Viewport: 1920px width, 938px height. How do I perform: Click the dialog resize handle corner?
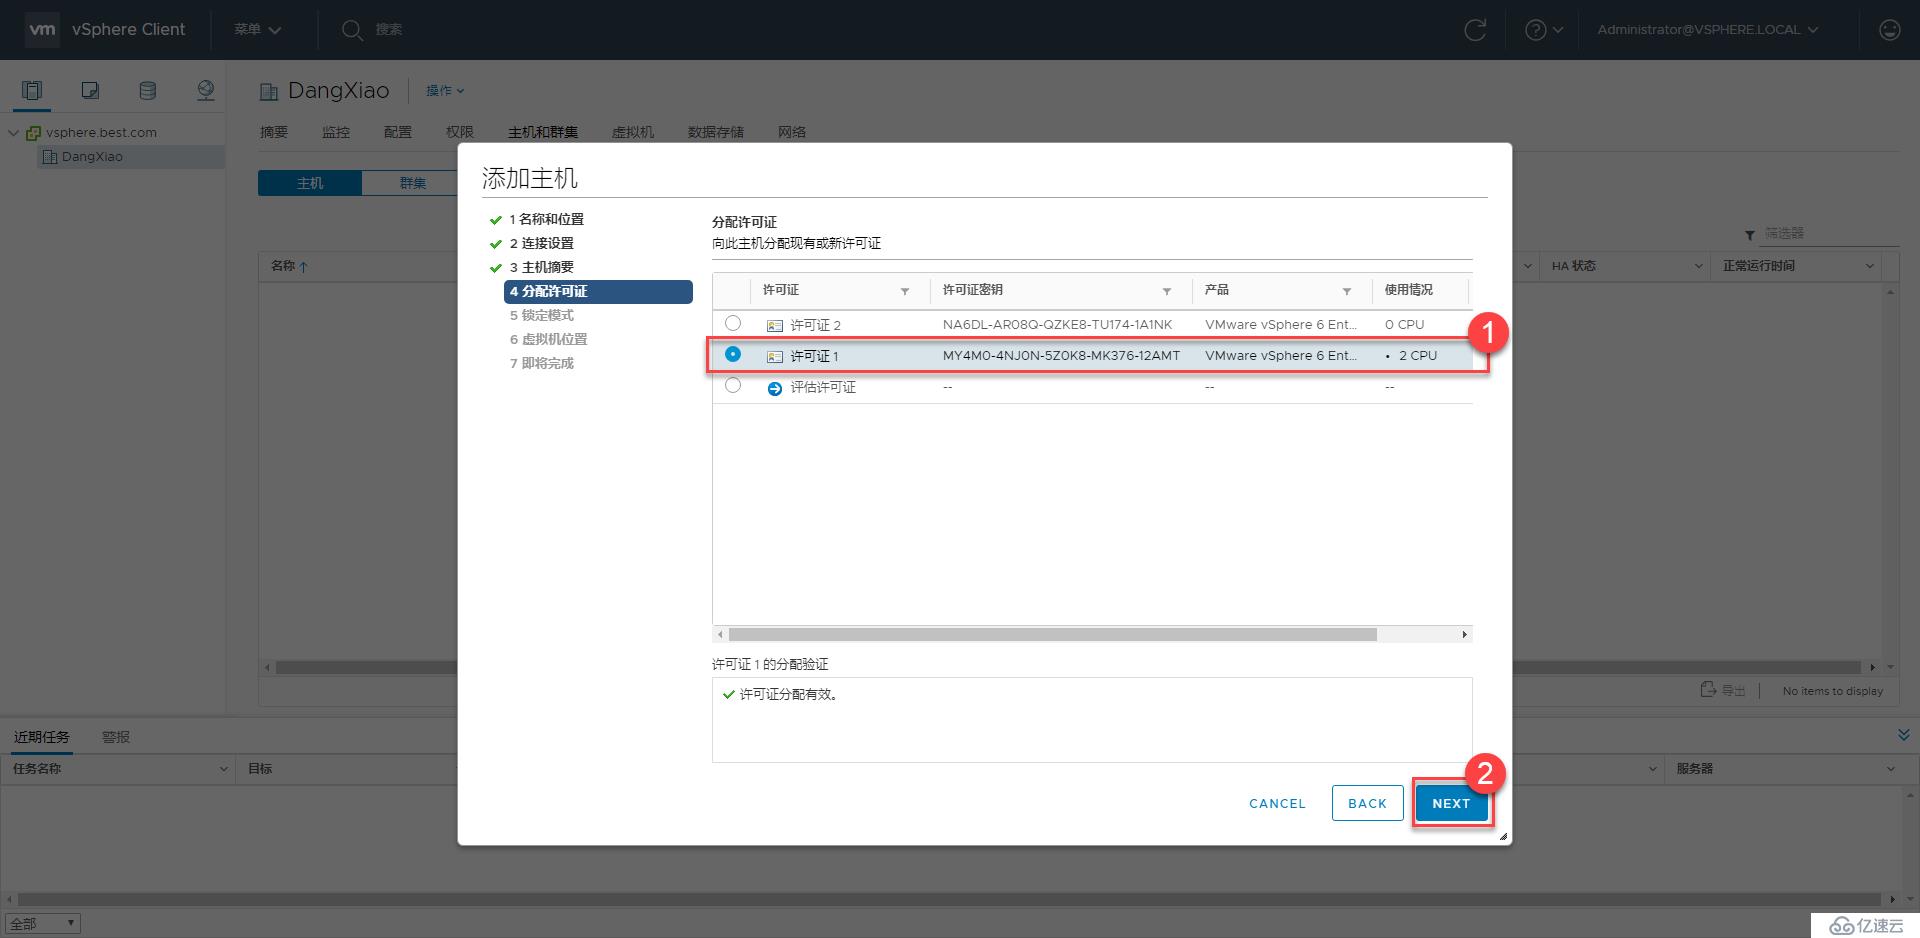pos(1502,836)
